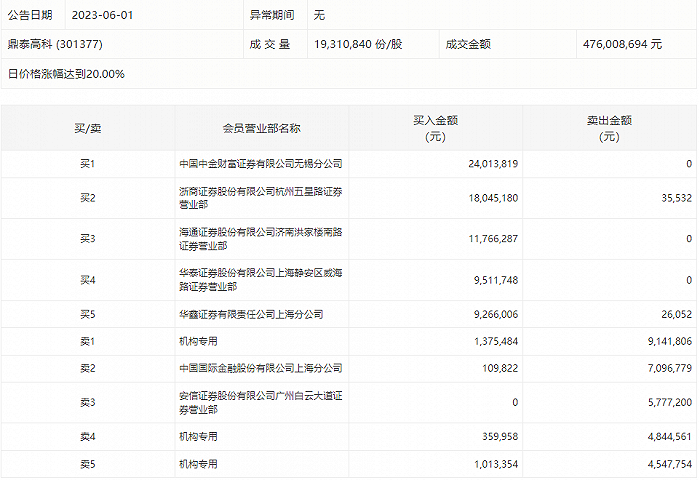700x480 pixels.
Task: Click the sell amount 7,096,779
Action: point(670,368)
